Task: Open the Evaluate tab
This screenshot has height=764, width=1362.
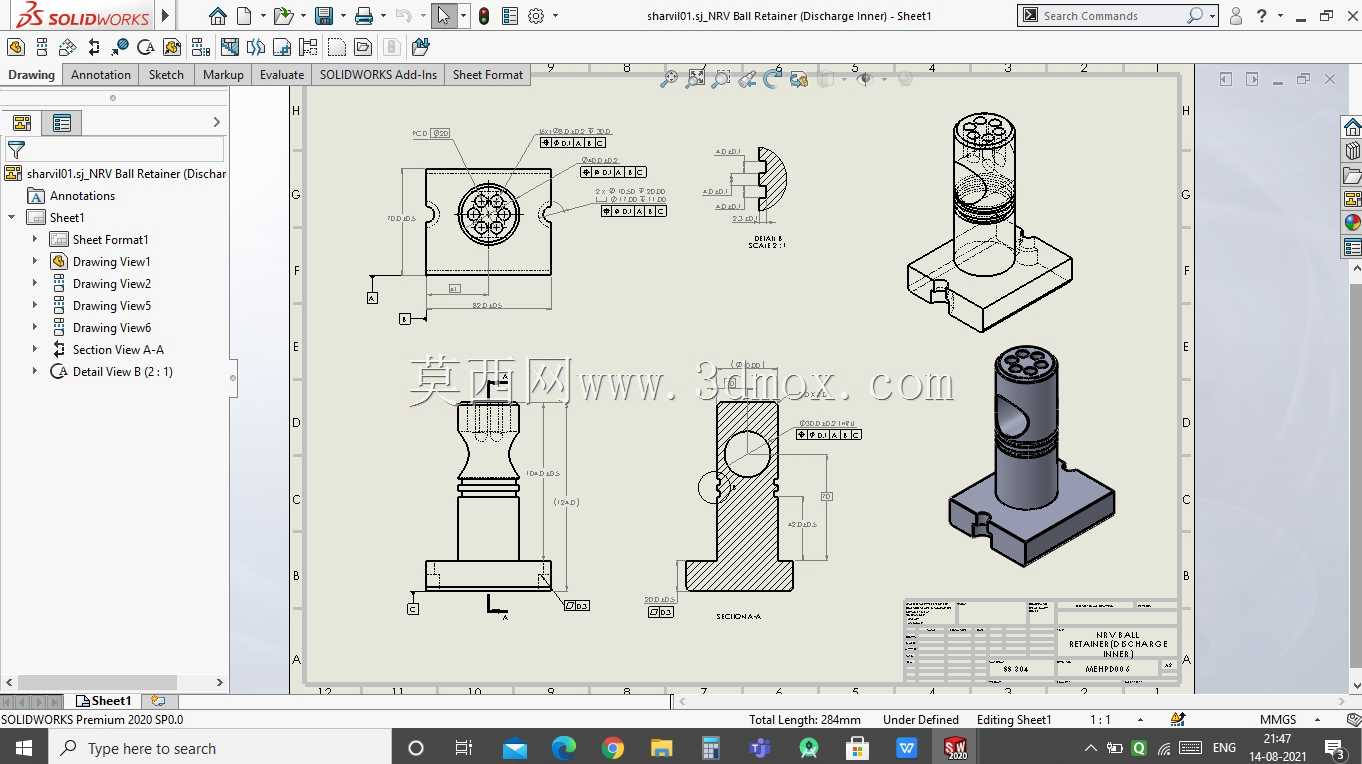Action: pyautogui.click(x=282, y=75)
